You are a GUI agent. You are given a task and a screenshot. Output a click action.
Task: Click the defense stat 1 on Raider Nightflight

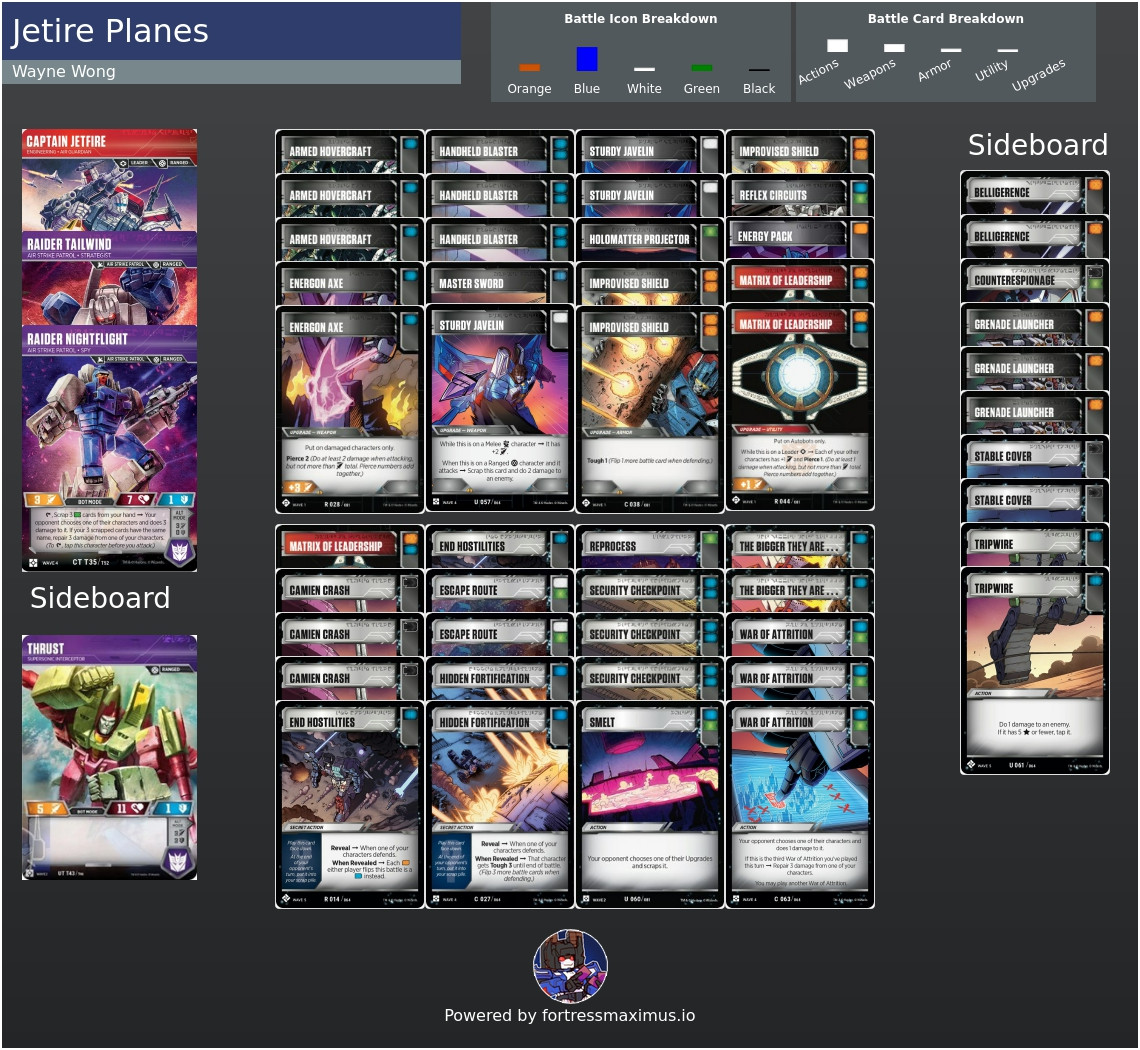point(176,500)
